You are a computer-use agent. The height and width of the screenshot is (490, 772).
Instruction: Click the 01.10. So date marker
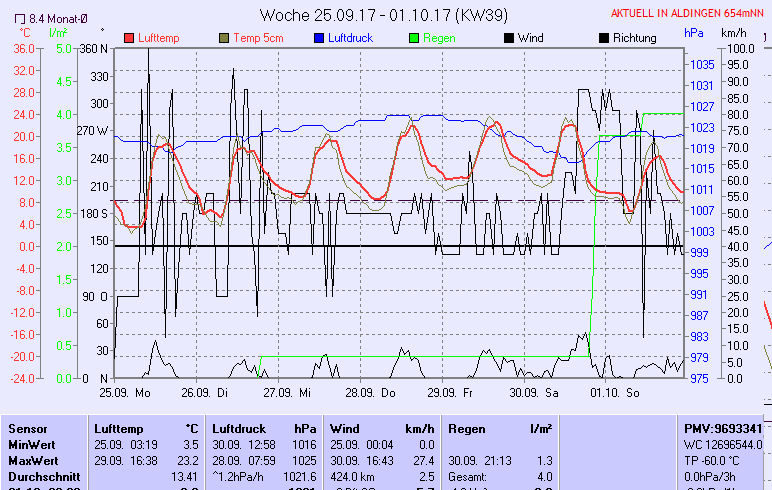tap(615, 393)
